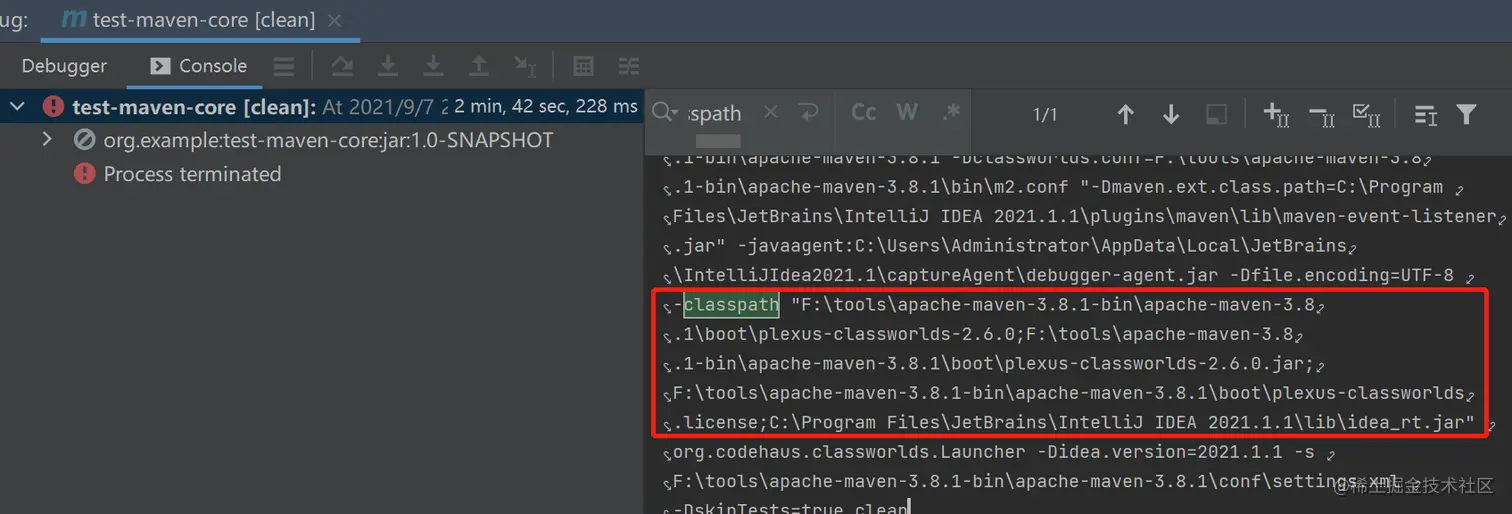This screenshot has height=514, width=1512.
Task: Switch to the Console tab
Action: pos(199,66)
